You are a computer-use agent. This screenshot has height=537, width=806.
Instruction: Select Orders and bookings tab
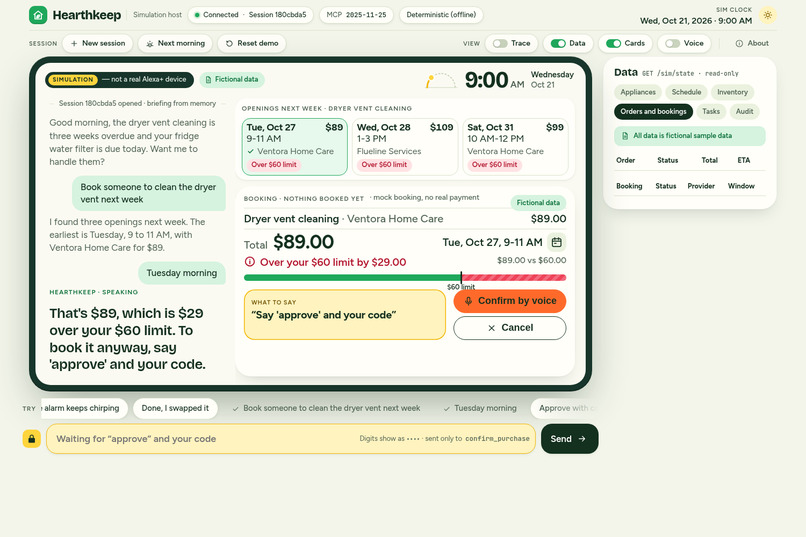653,112
